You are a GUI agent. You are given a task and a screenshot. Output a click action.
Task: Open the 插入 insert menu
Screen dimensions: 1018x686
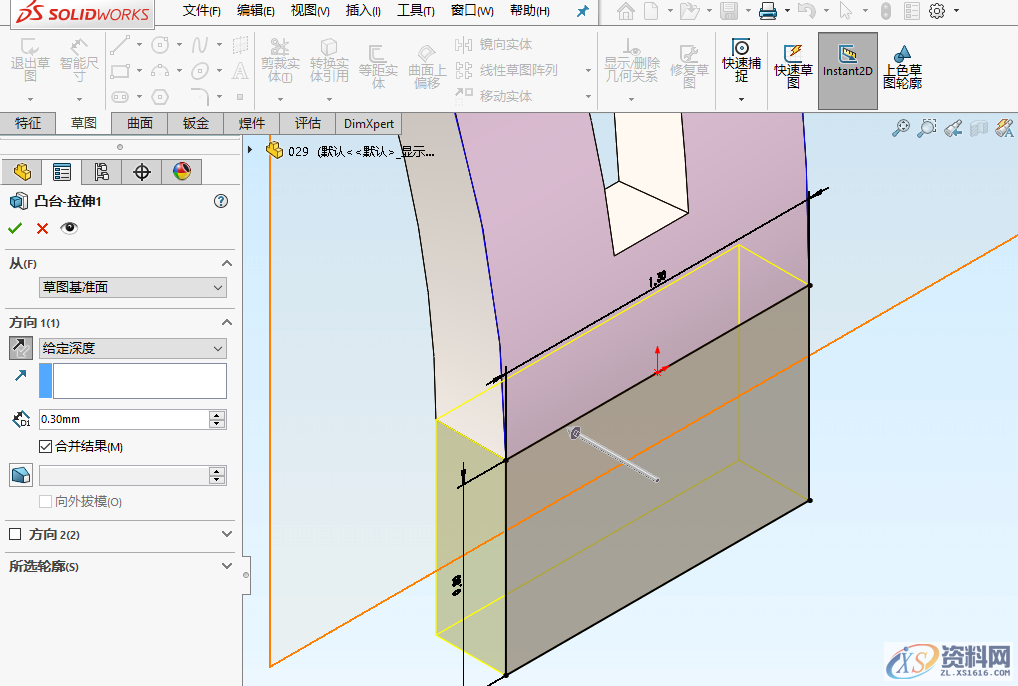[363, 11]
